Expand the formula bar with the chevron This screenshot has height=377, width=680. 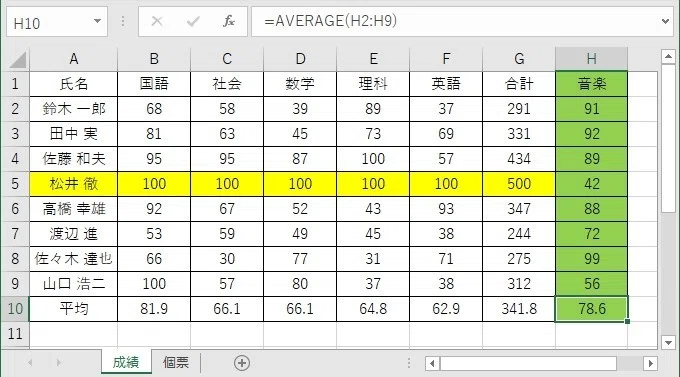[665, 21]
